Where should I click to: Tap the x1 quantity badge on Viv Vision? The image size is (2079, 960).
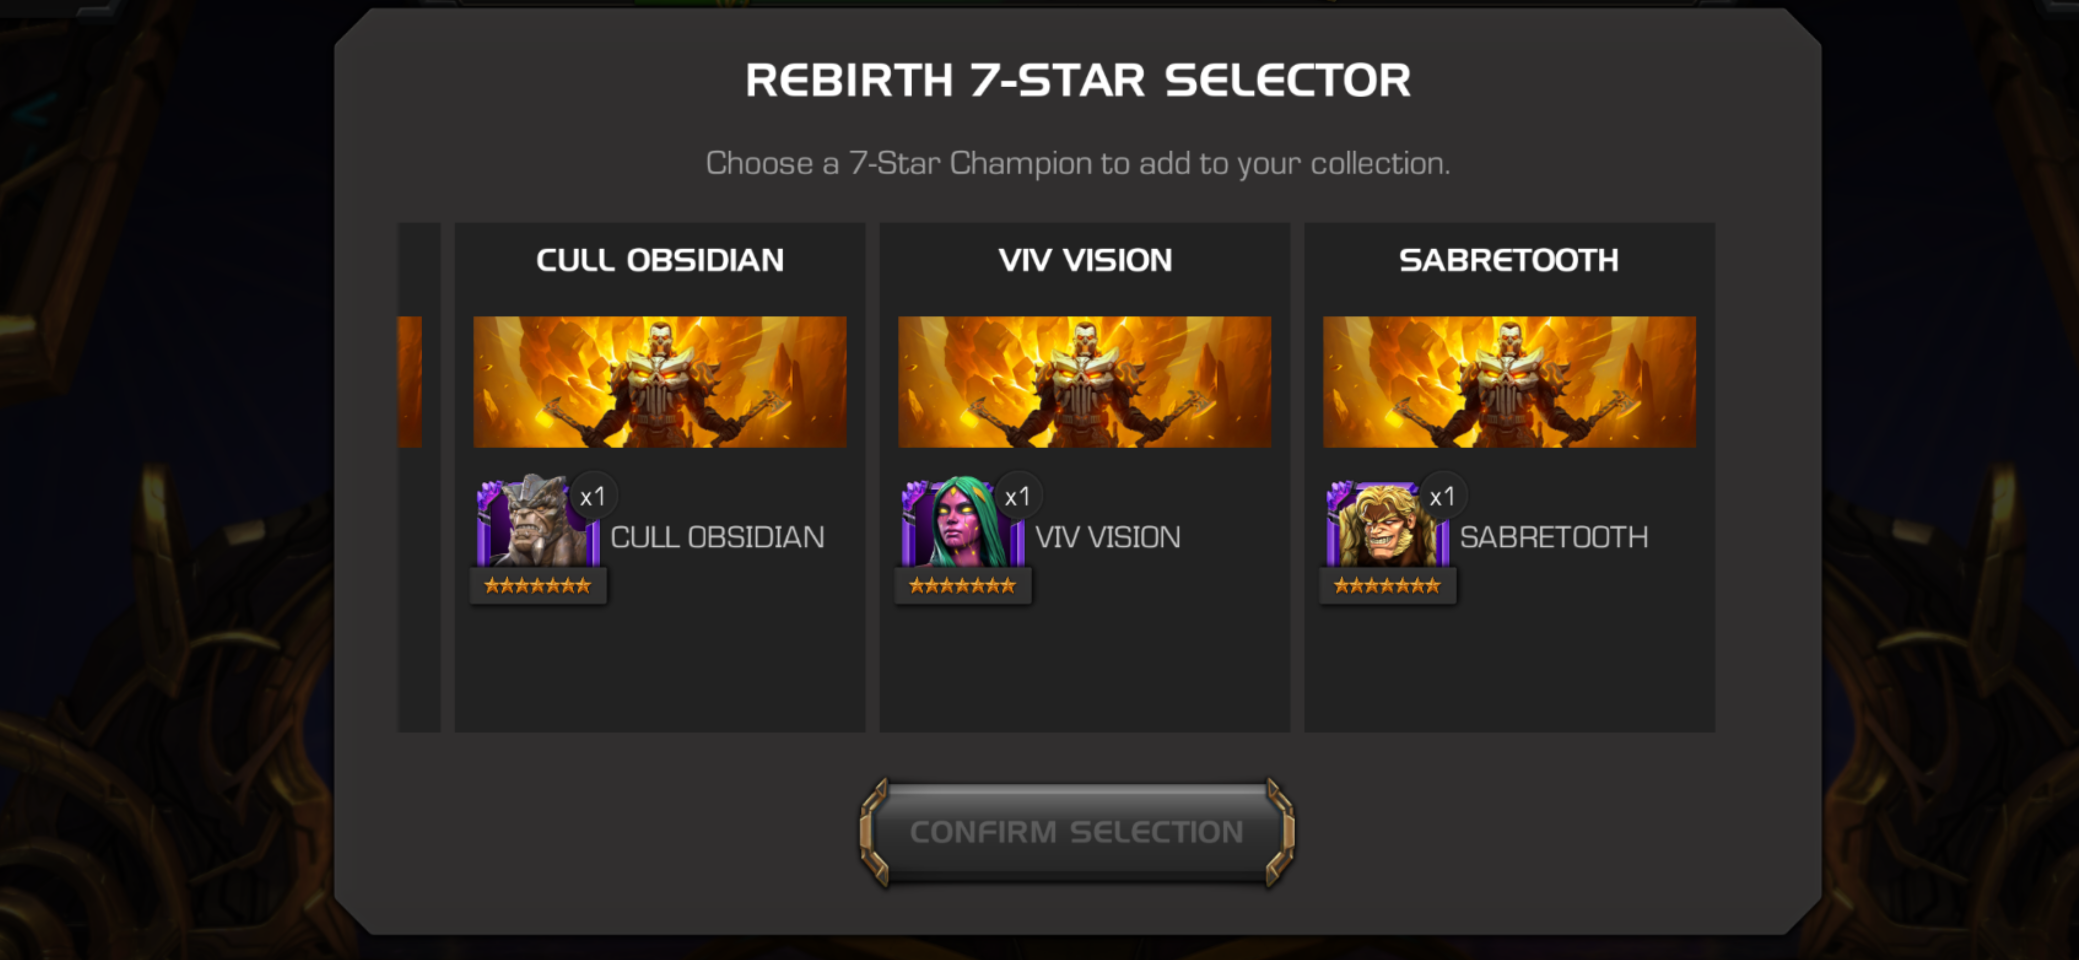pos(1018,496)
